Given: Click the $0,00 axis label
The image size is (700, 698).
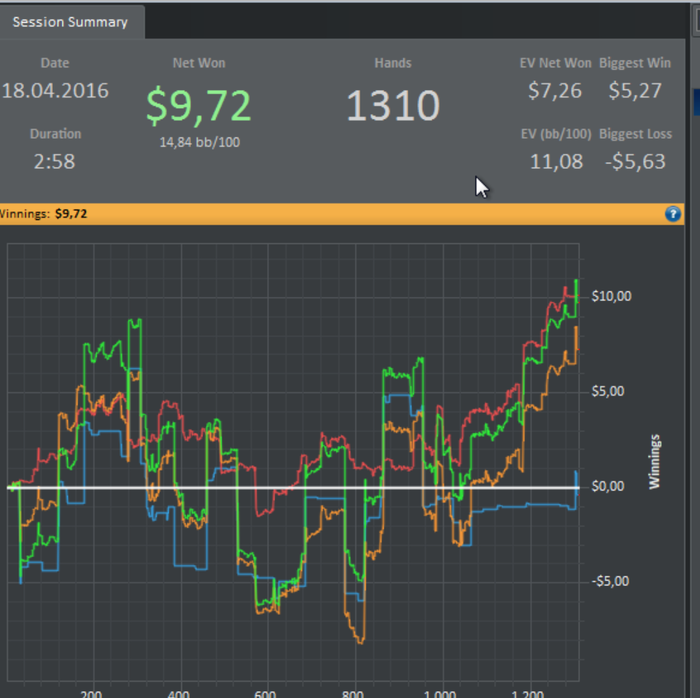Looking at the screenshot, I should 608,486.
